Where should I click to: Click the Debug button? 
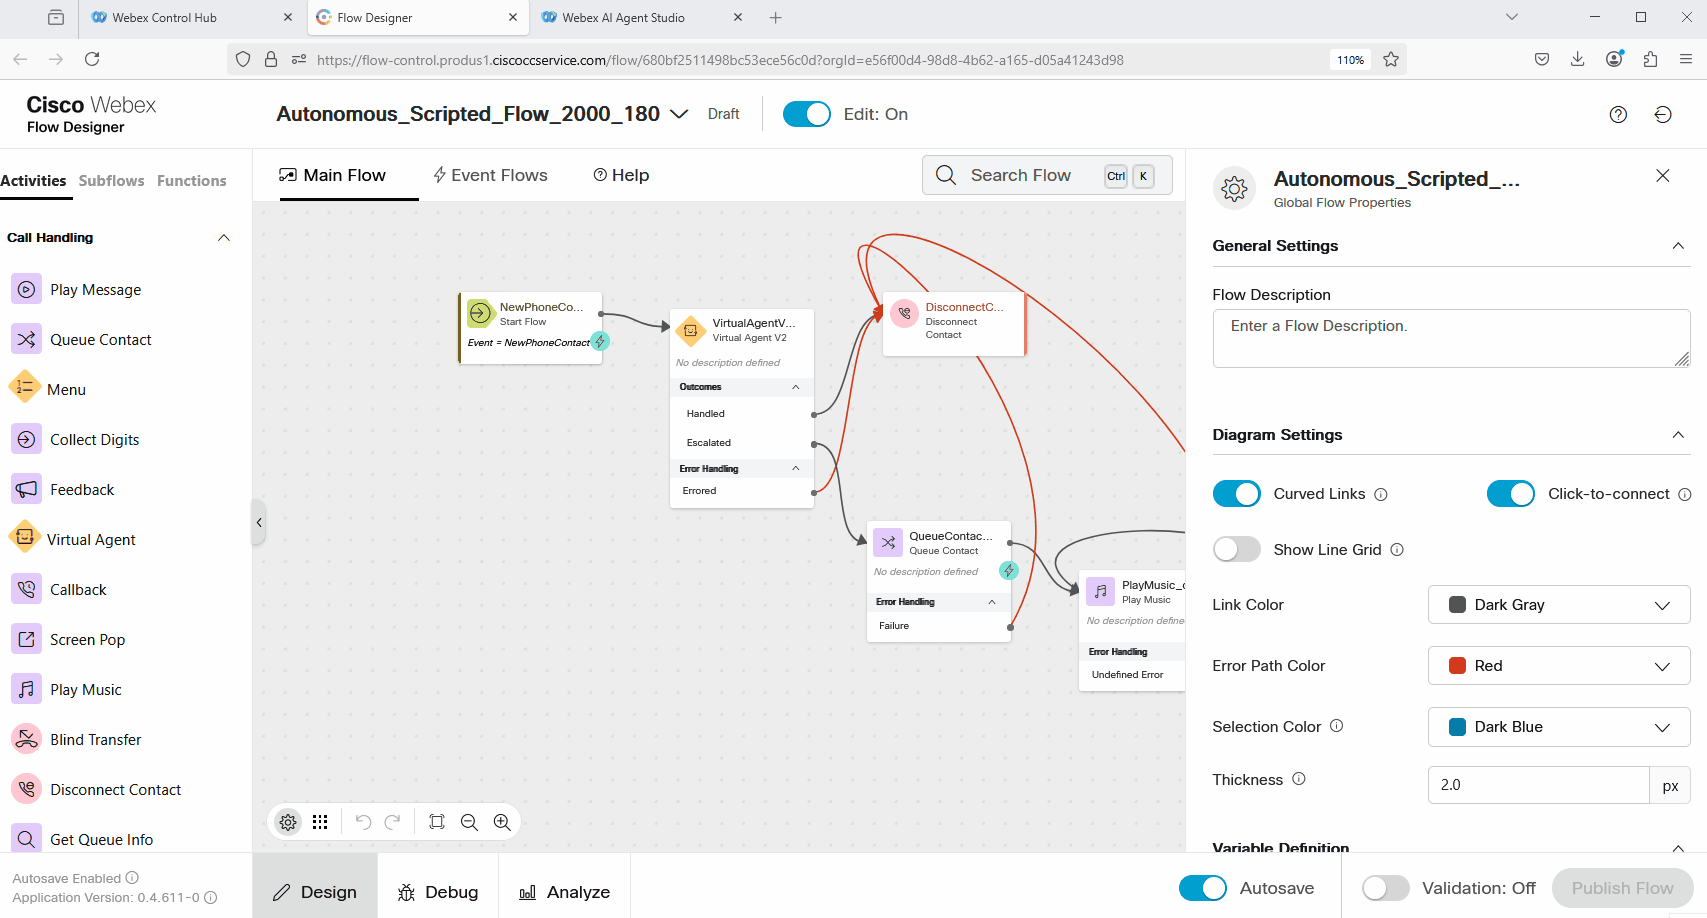(x=438, y=892)
